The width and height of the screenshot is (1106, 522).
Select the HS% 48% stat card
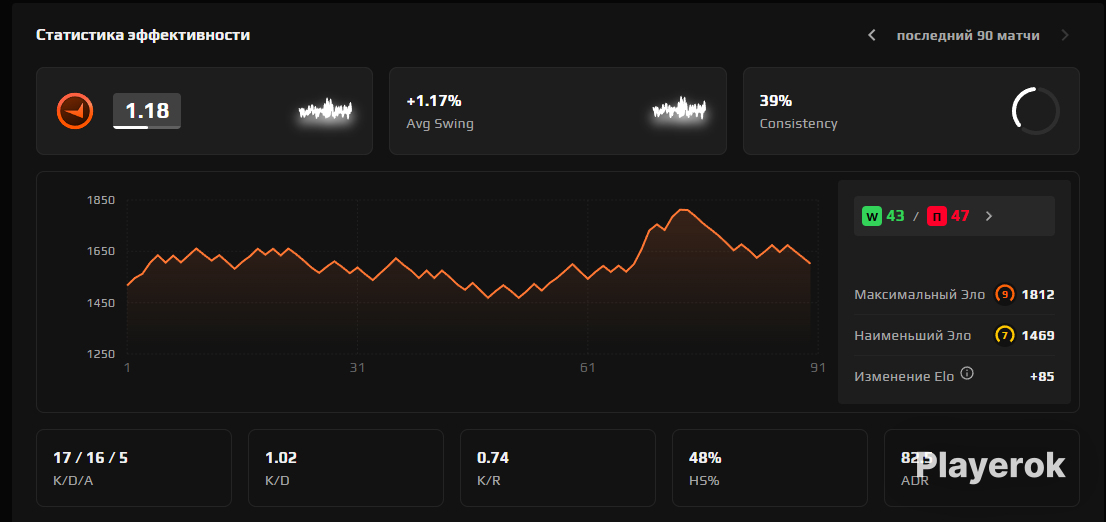770,468
